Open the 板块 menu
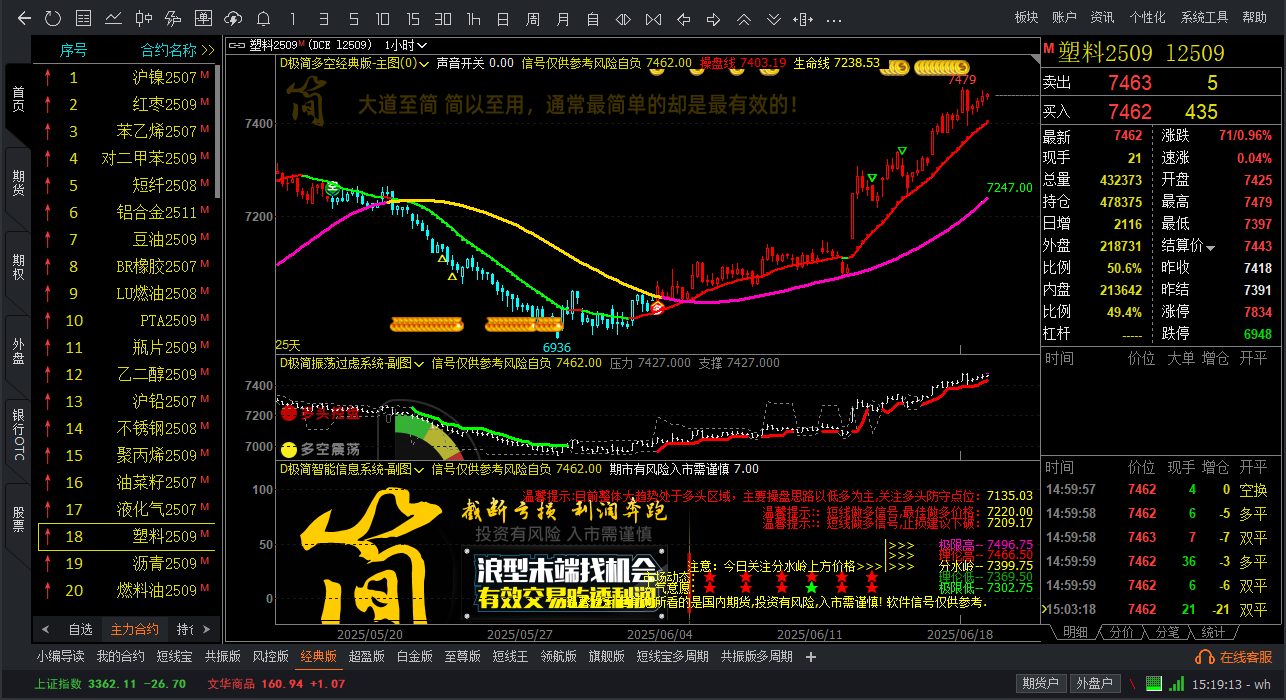 (1027, 17)
